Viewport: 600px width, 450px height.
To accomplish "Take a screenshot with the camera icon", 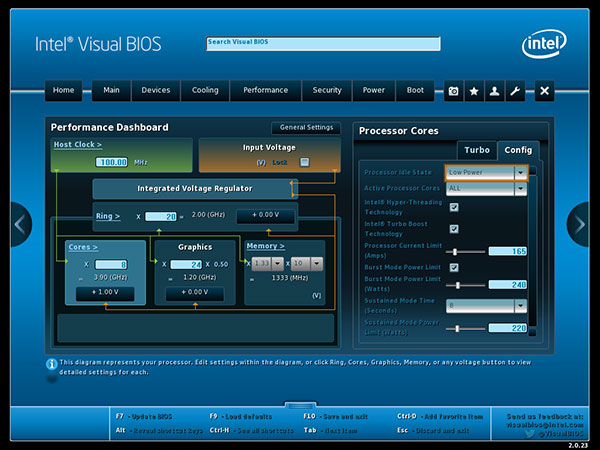I will (x=453, y=91).
